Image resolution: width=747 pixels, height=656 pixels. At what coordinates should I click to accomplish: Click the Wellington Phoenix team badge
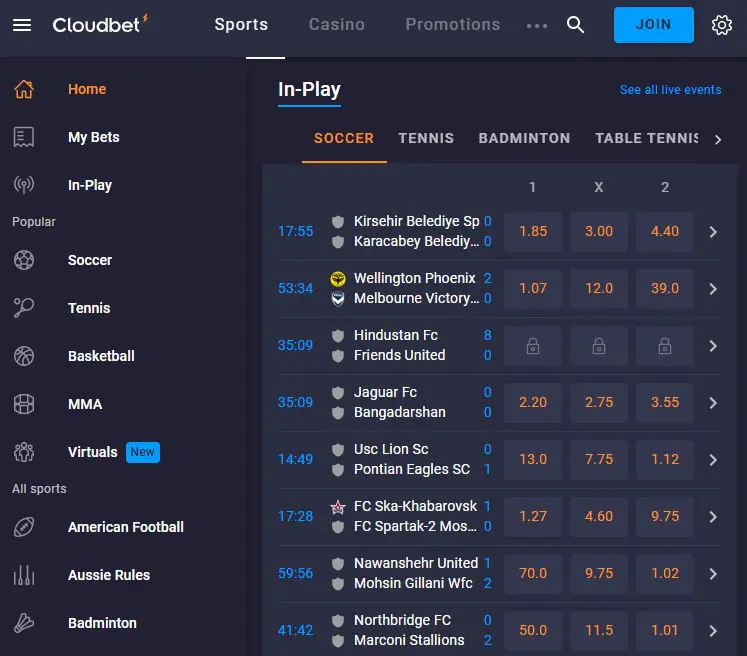tap(338, 278)
